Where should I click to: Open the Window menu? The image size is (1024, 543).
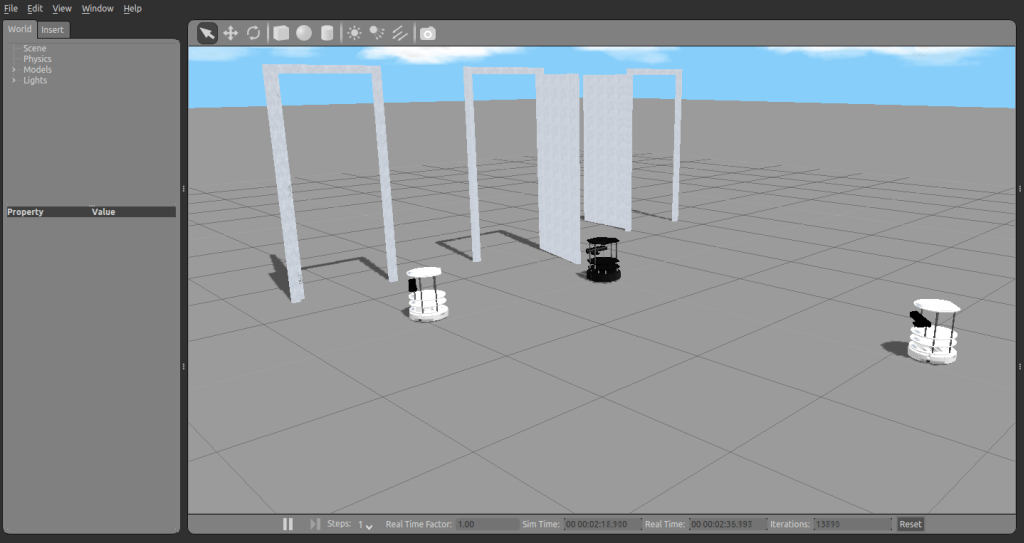pos(97,8)
